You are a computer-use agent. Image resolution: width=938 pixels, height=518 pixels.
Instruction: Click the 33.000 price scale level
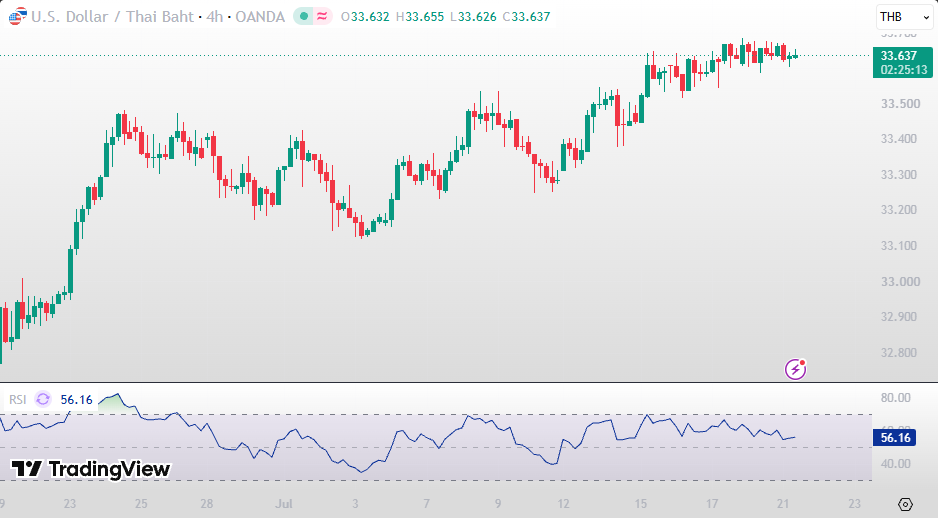(900, 281)
